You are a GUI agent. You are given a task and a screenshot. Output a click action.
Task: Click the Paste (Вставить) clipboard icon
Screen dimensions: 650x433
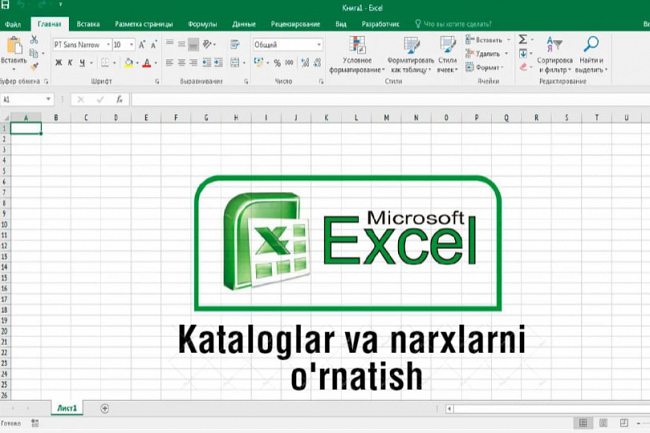click(15, 45)
